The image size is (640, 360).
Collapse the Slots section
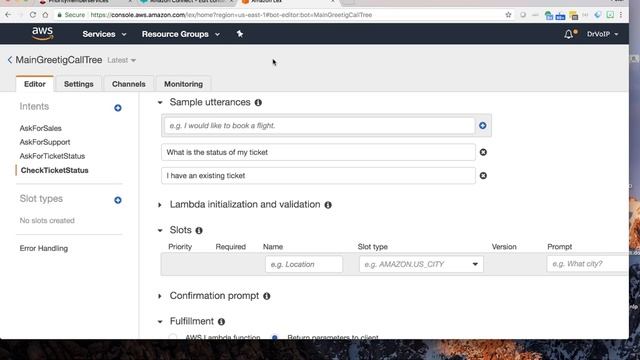pyautogui.click(x=160, y=231)
